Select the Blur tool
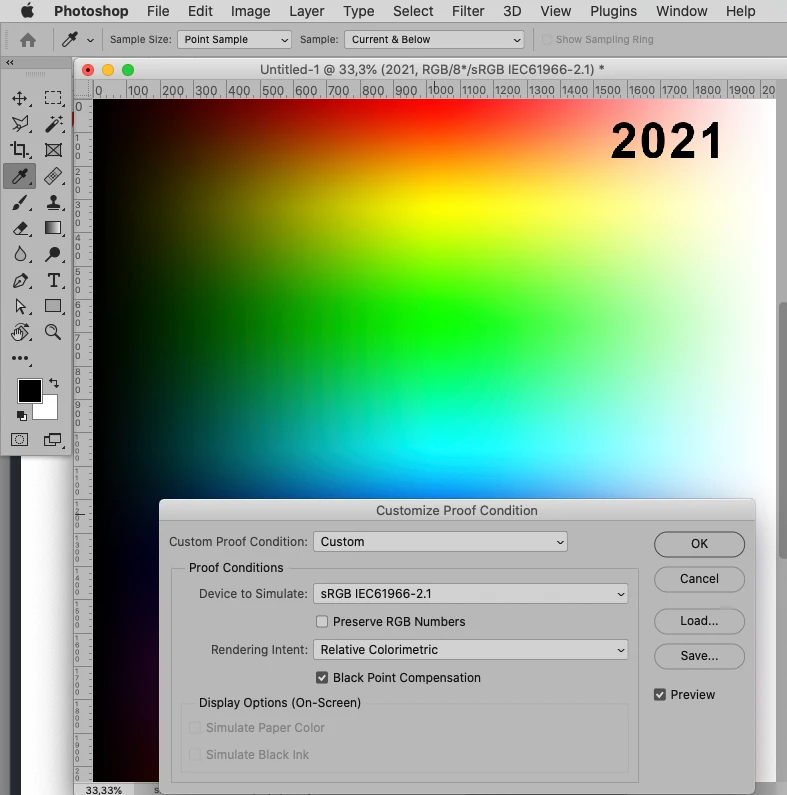The image size is (787, 795). [20, 254]
